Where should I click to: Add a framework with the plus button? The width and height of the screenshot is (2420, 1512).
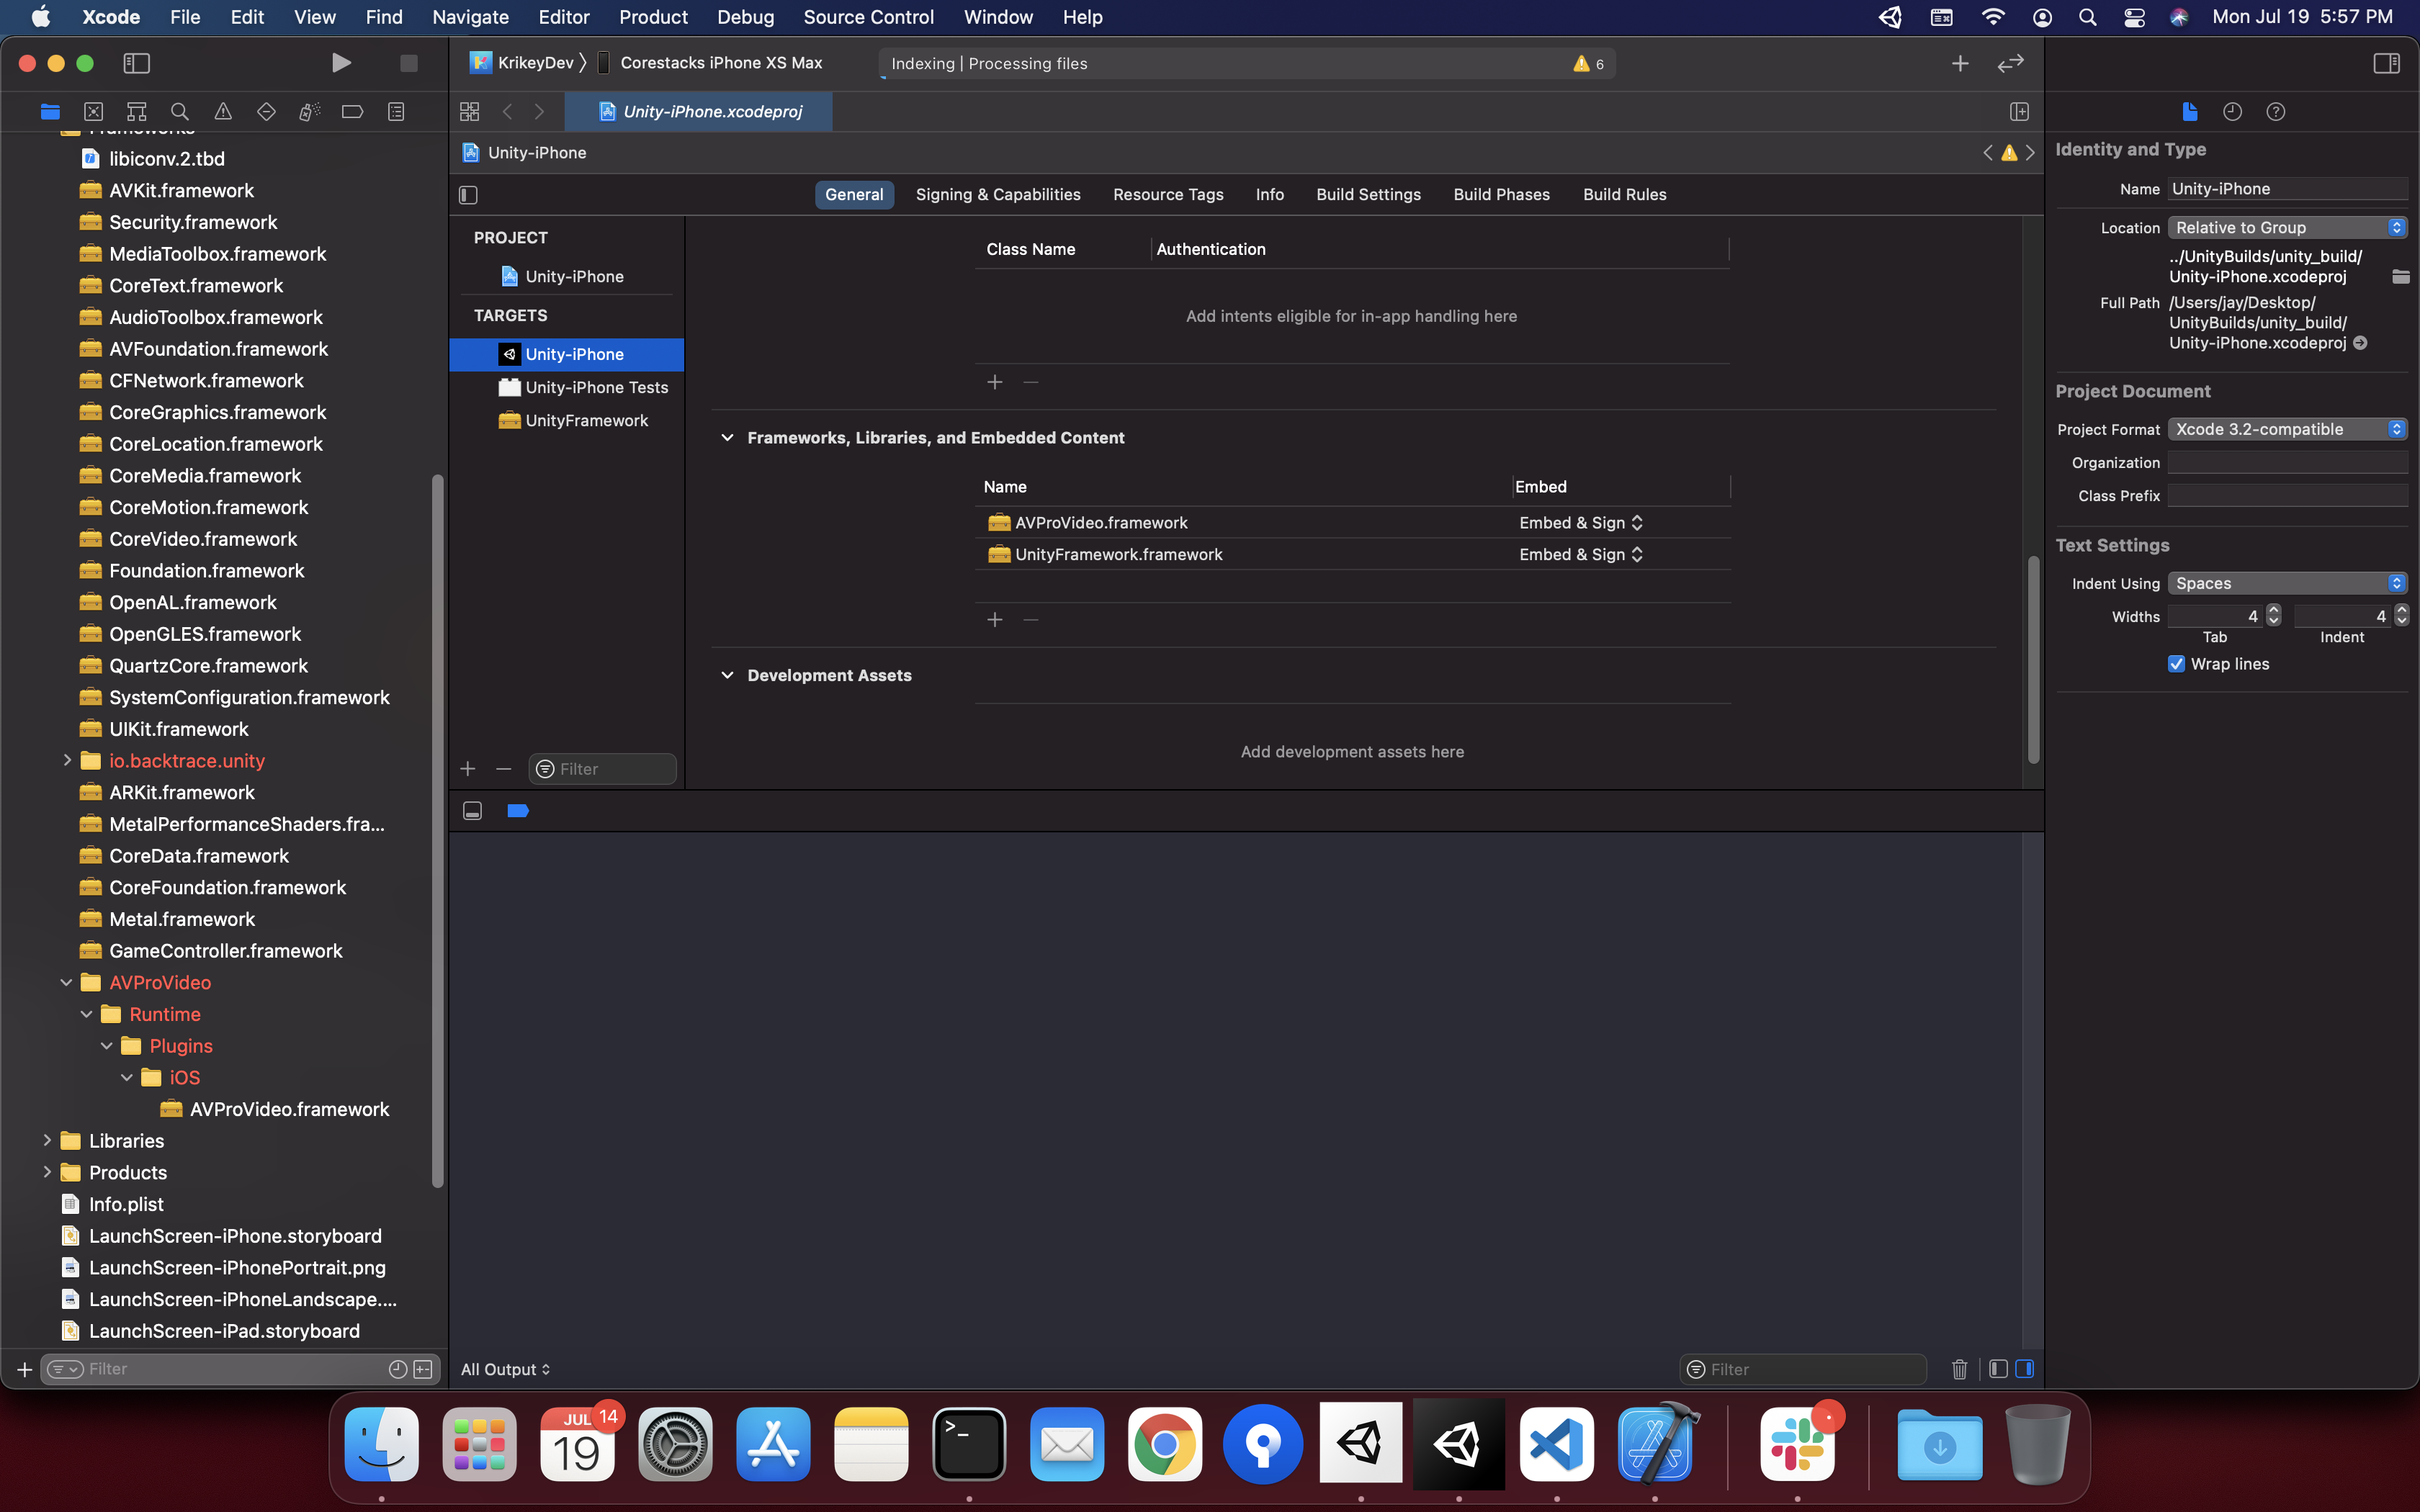[994, 619]
